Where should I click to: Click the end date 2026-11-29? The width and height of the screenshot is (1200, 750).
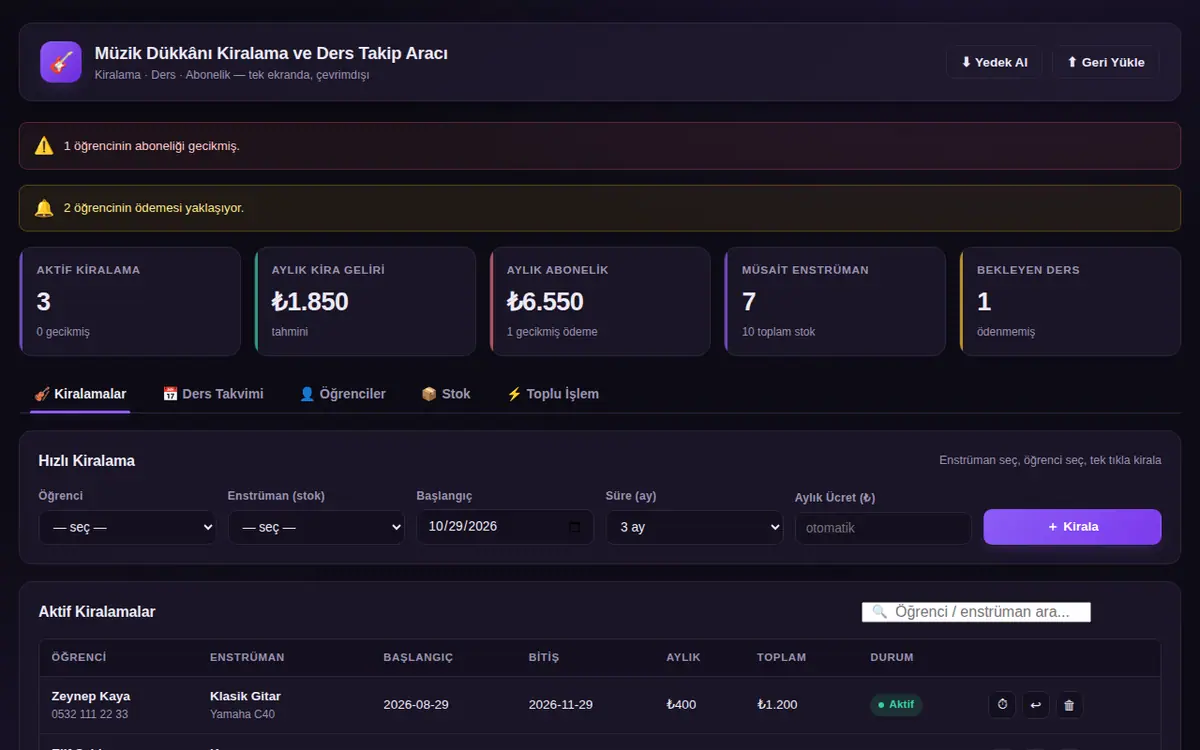pyautogui.click(x=561, y=705)
